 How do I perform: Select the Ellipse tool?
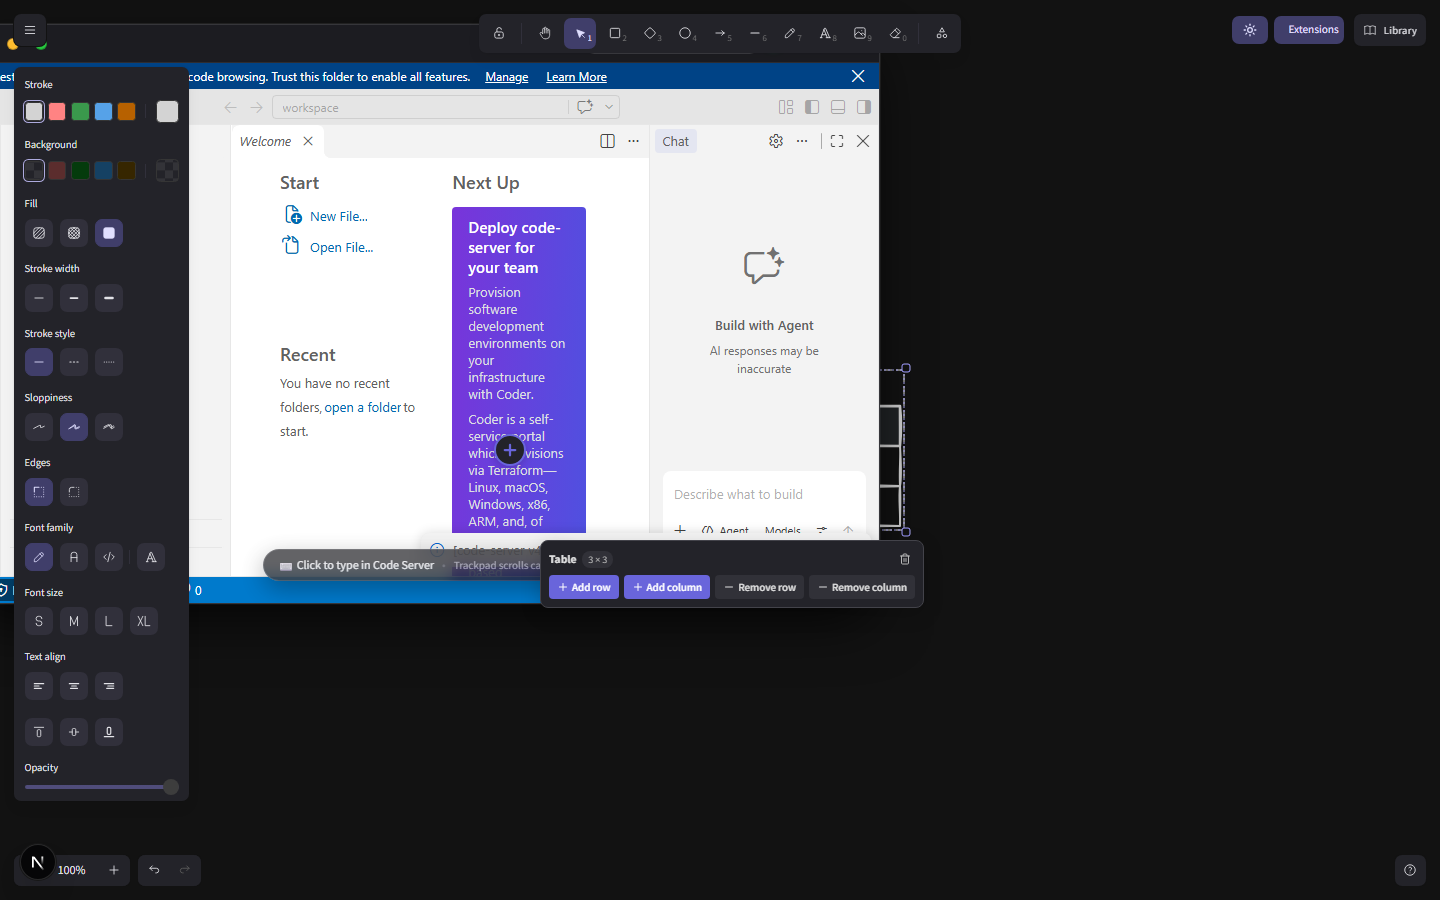686,33
